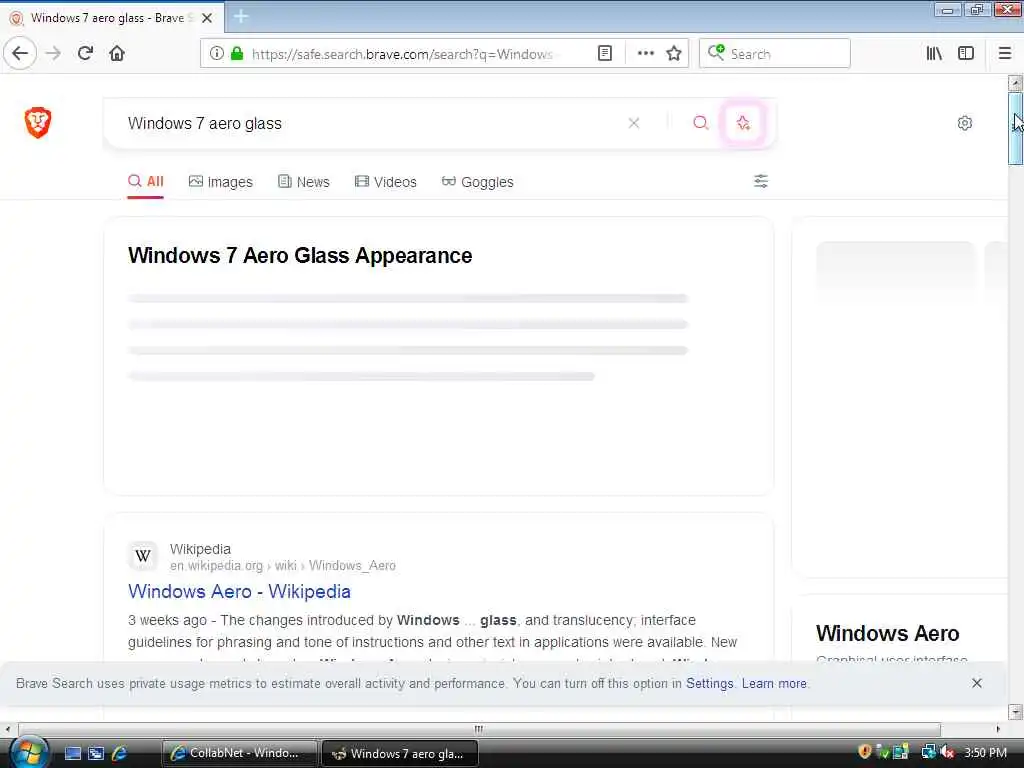Click horizontal scrollbar left arrow
Image resolution: width=1024 pixels, height=768 pixels.
pos(7,729)
